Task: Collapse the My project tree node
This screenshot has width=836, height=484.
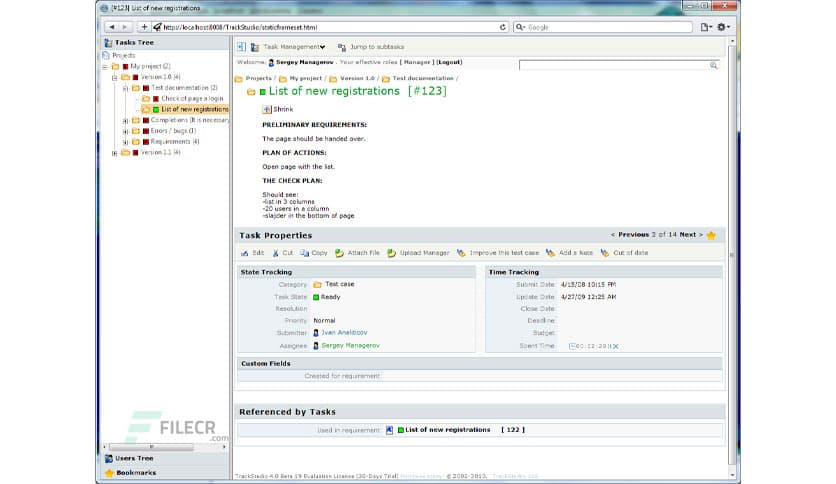Action: [x=105, y=67]
